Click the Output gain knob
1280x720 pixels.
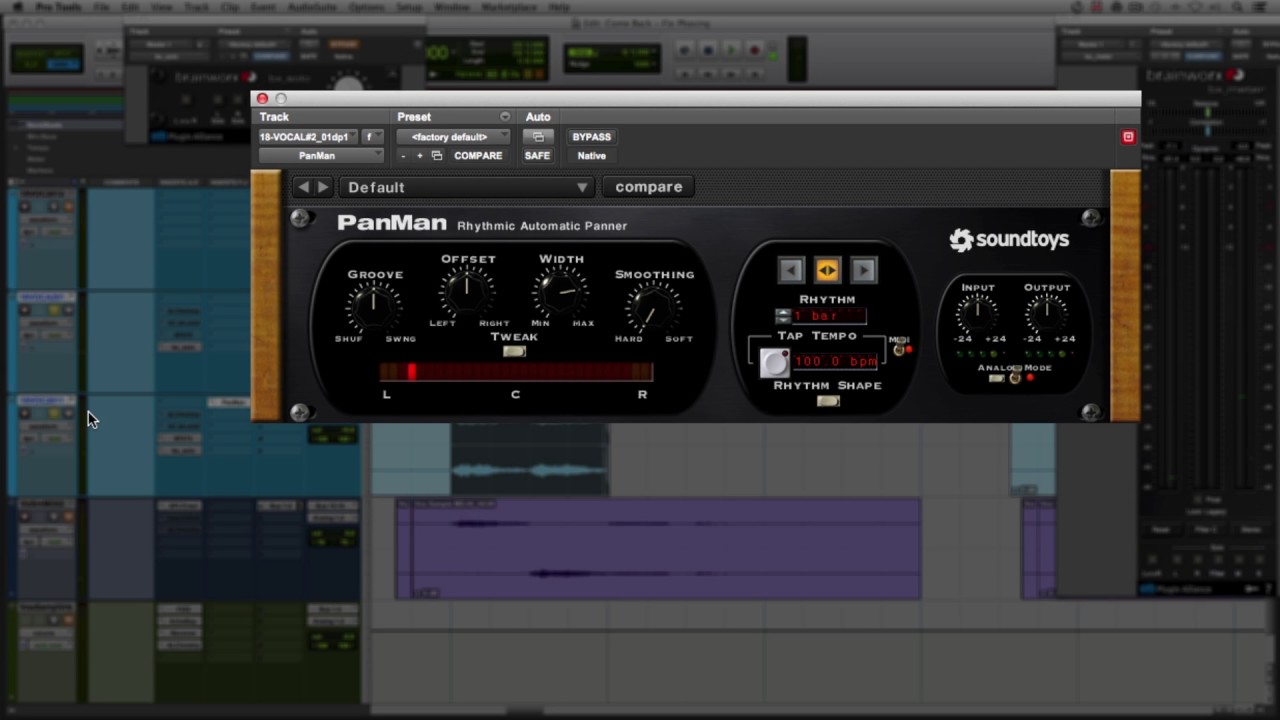point(1046,314)
